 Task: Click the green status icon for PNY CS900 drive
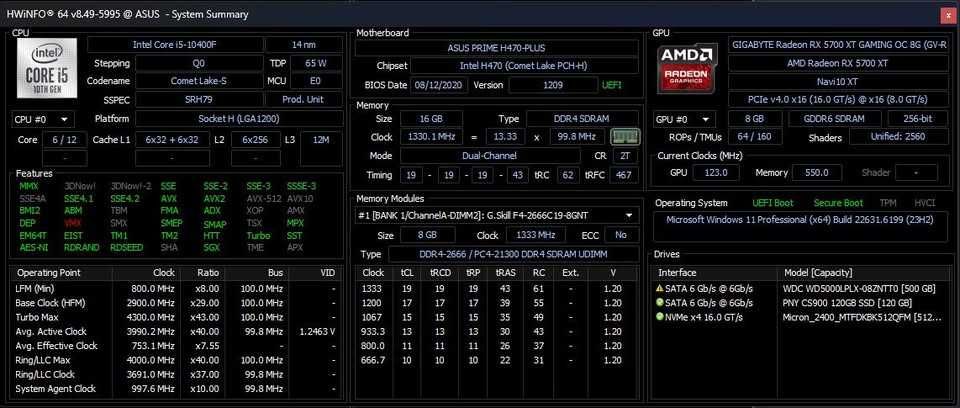pos(659,303)
